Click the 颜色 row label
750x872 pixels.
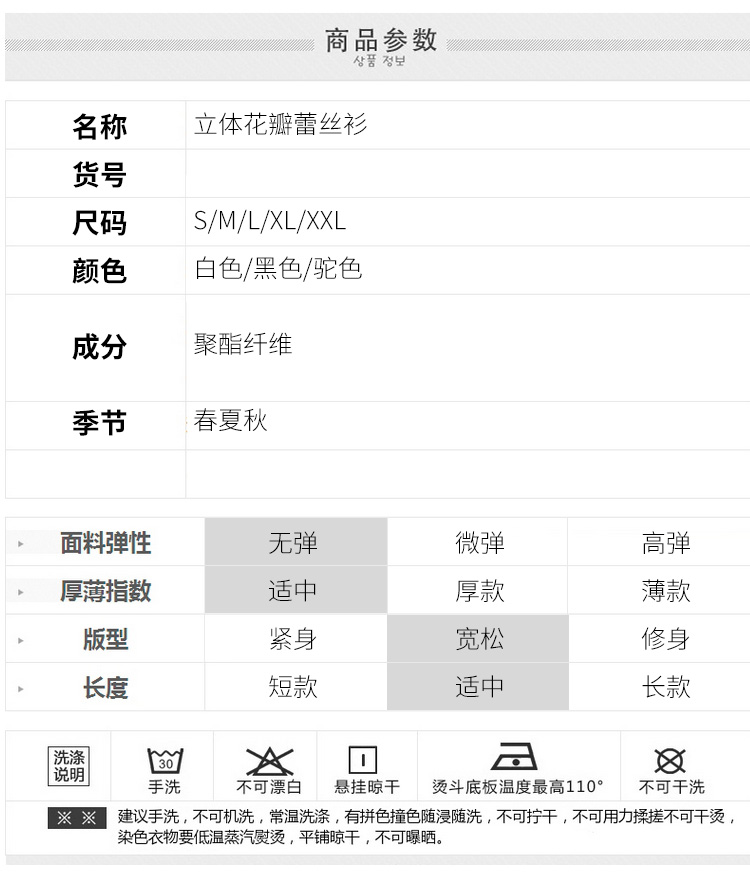100,271
